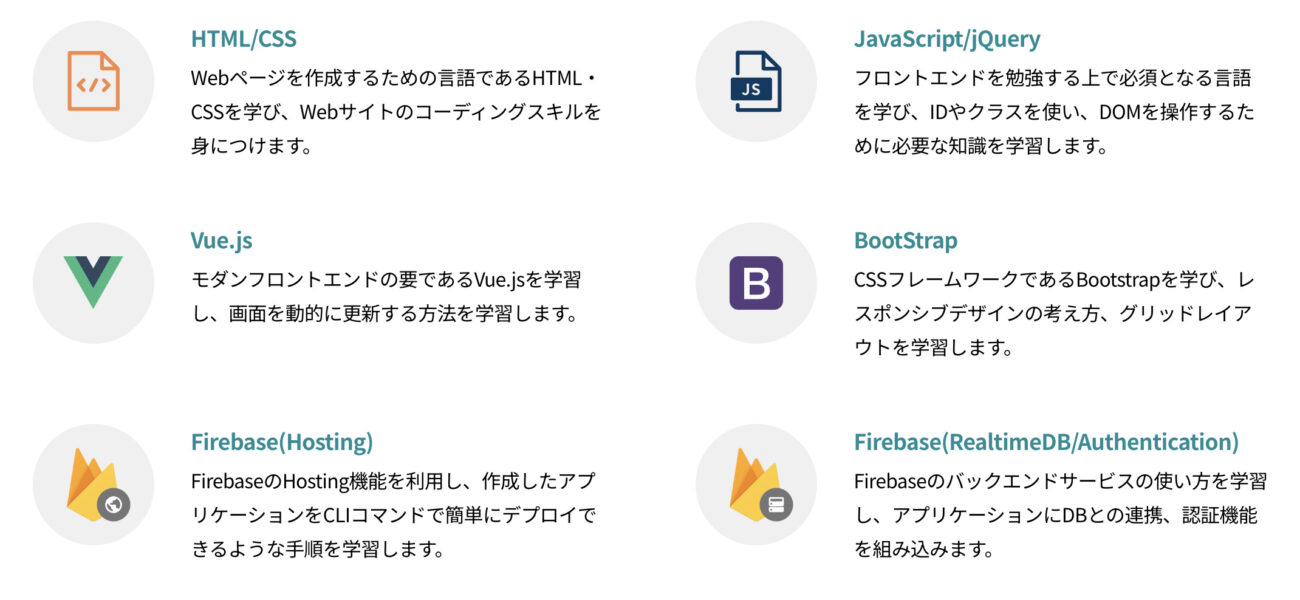Open the JavaScript/jQuery heading link
Screen dimensions: 1300x600
(946, 39)
